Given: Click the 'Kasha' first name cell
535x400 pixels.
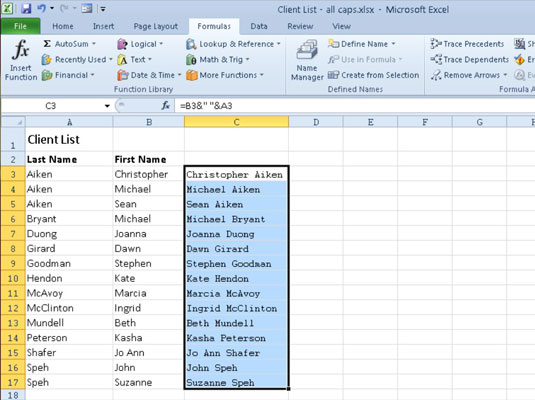Looking at the screenshot, I should (149, 338).
